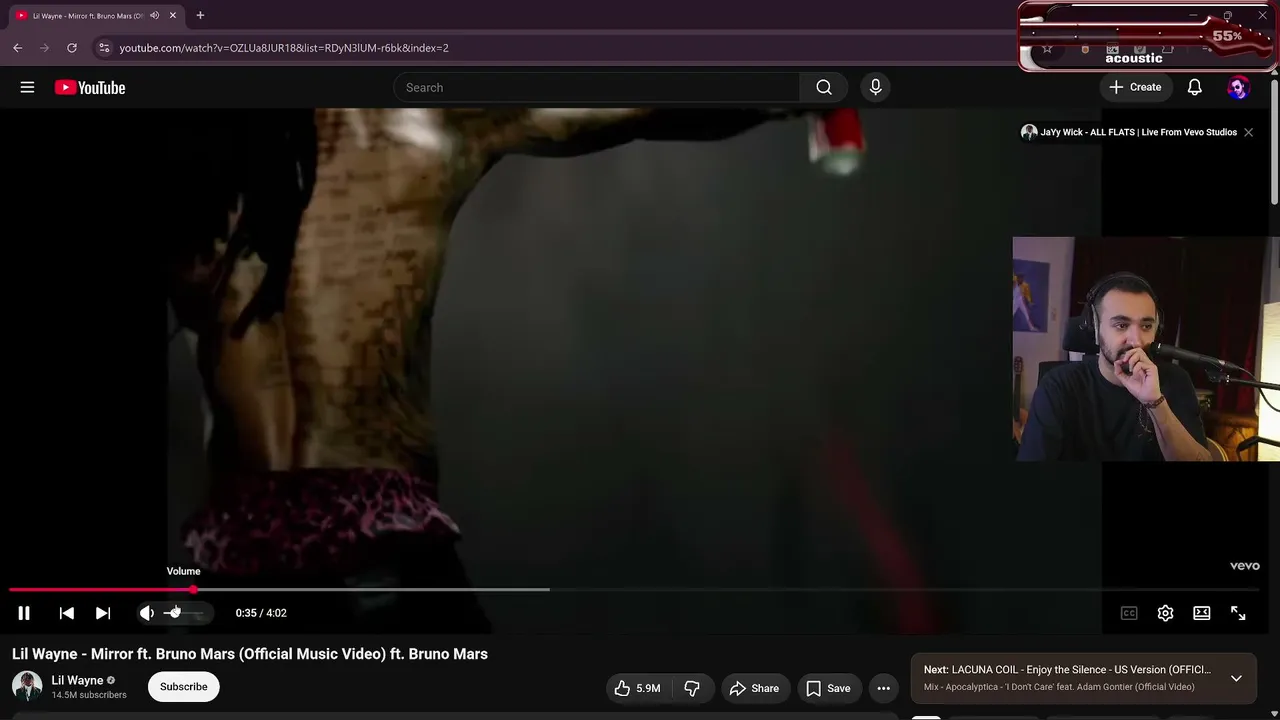Click the magnifying glass search button
This screenshot has height=720, width=1280.
(x=824, y=88)
